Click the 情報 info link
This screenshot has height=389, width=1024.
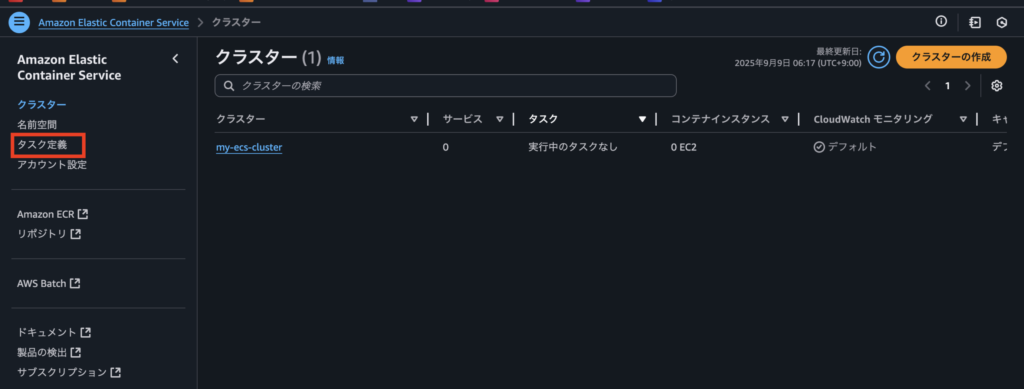tap(336, 60)
